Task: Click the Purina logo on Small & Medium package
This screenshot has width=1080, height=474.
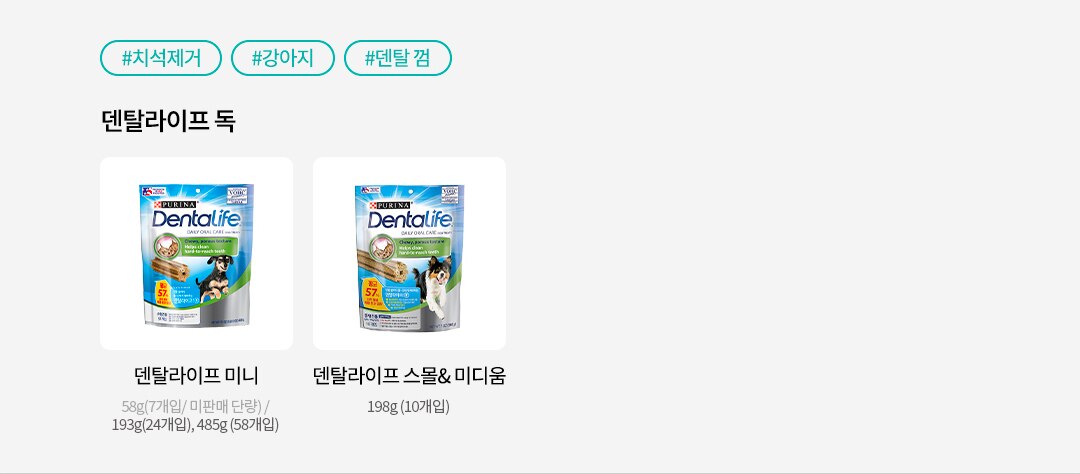Action: (391, 205)
